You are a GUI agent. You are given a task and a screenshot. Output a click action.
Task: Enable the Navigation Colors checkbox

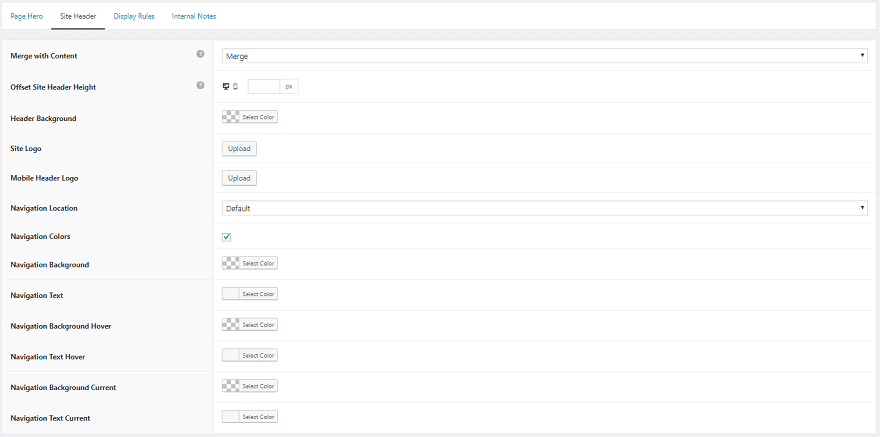point(227,237)
